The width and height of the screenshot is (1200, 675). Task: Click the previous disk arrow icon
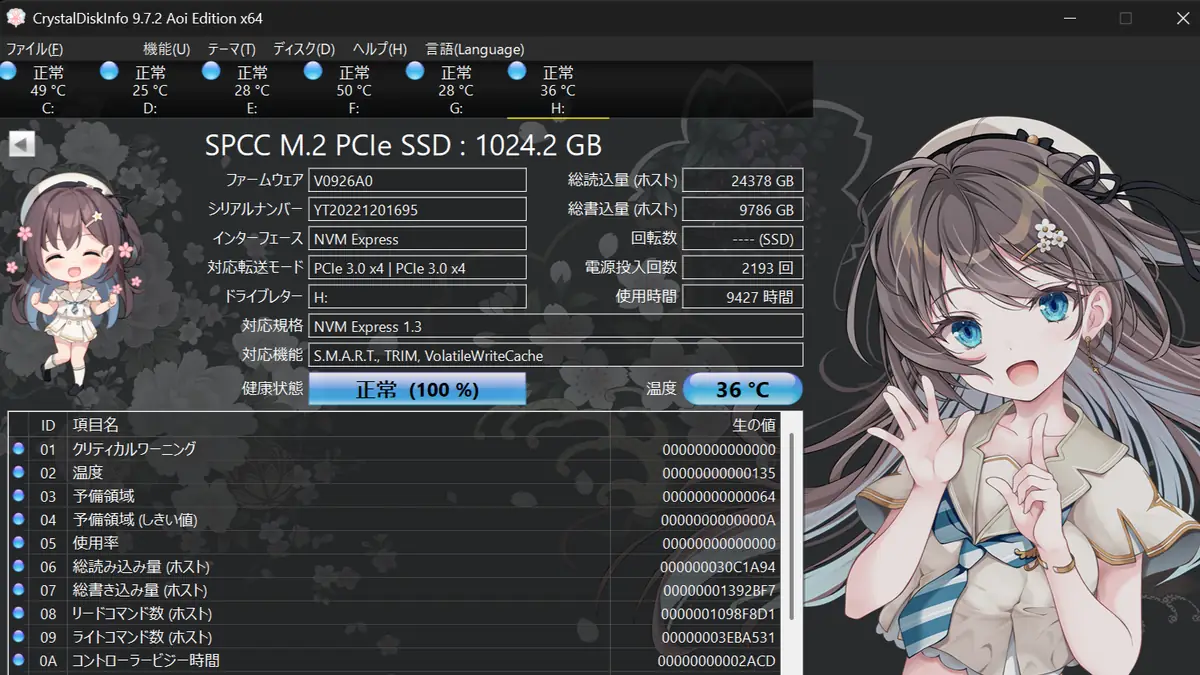click(x=21, y=145)
